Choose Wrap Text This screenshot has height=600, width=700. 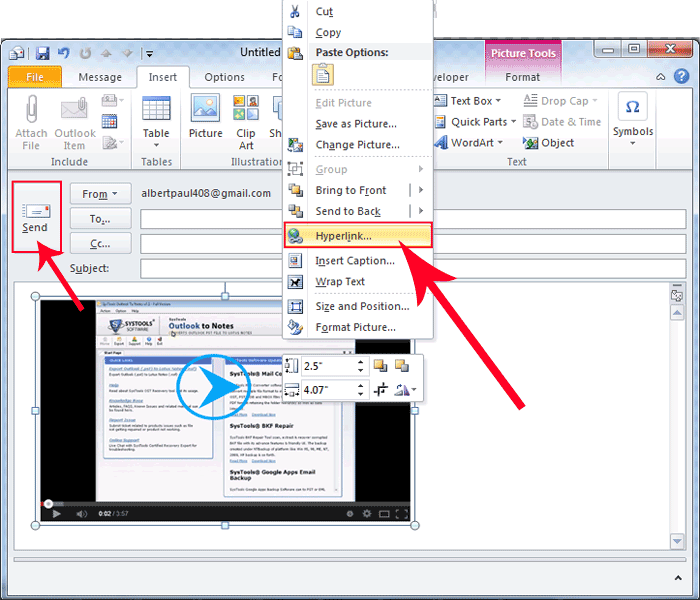pos(359,282)
